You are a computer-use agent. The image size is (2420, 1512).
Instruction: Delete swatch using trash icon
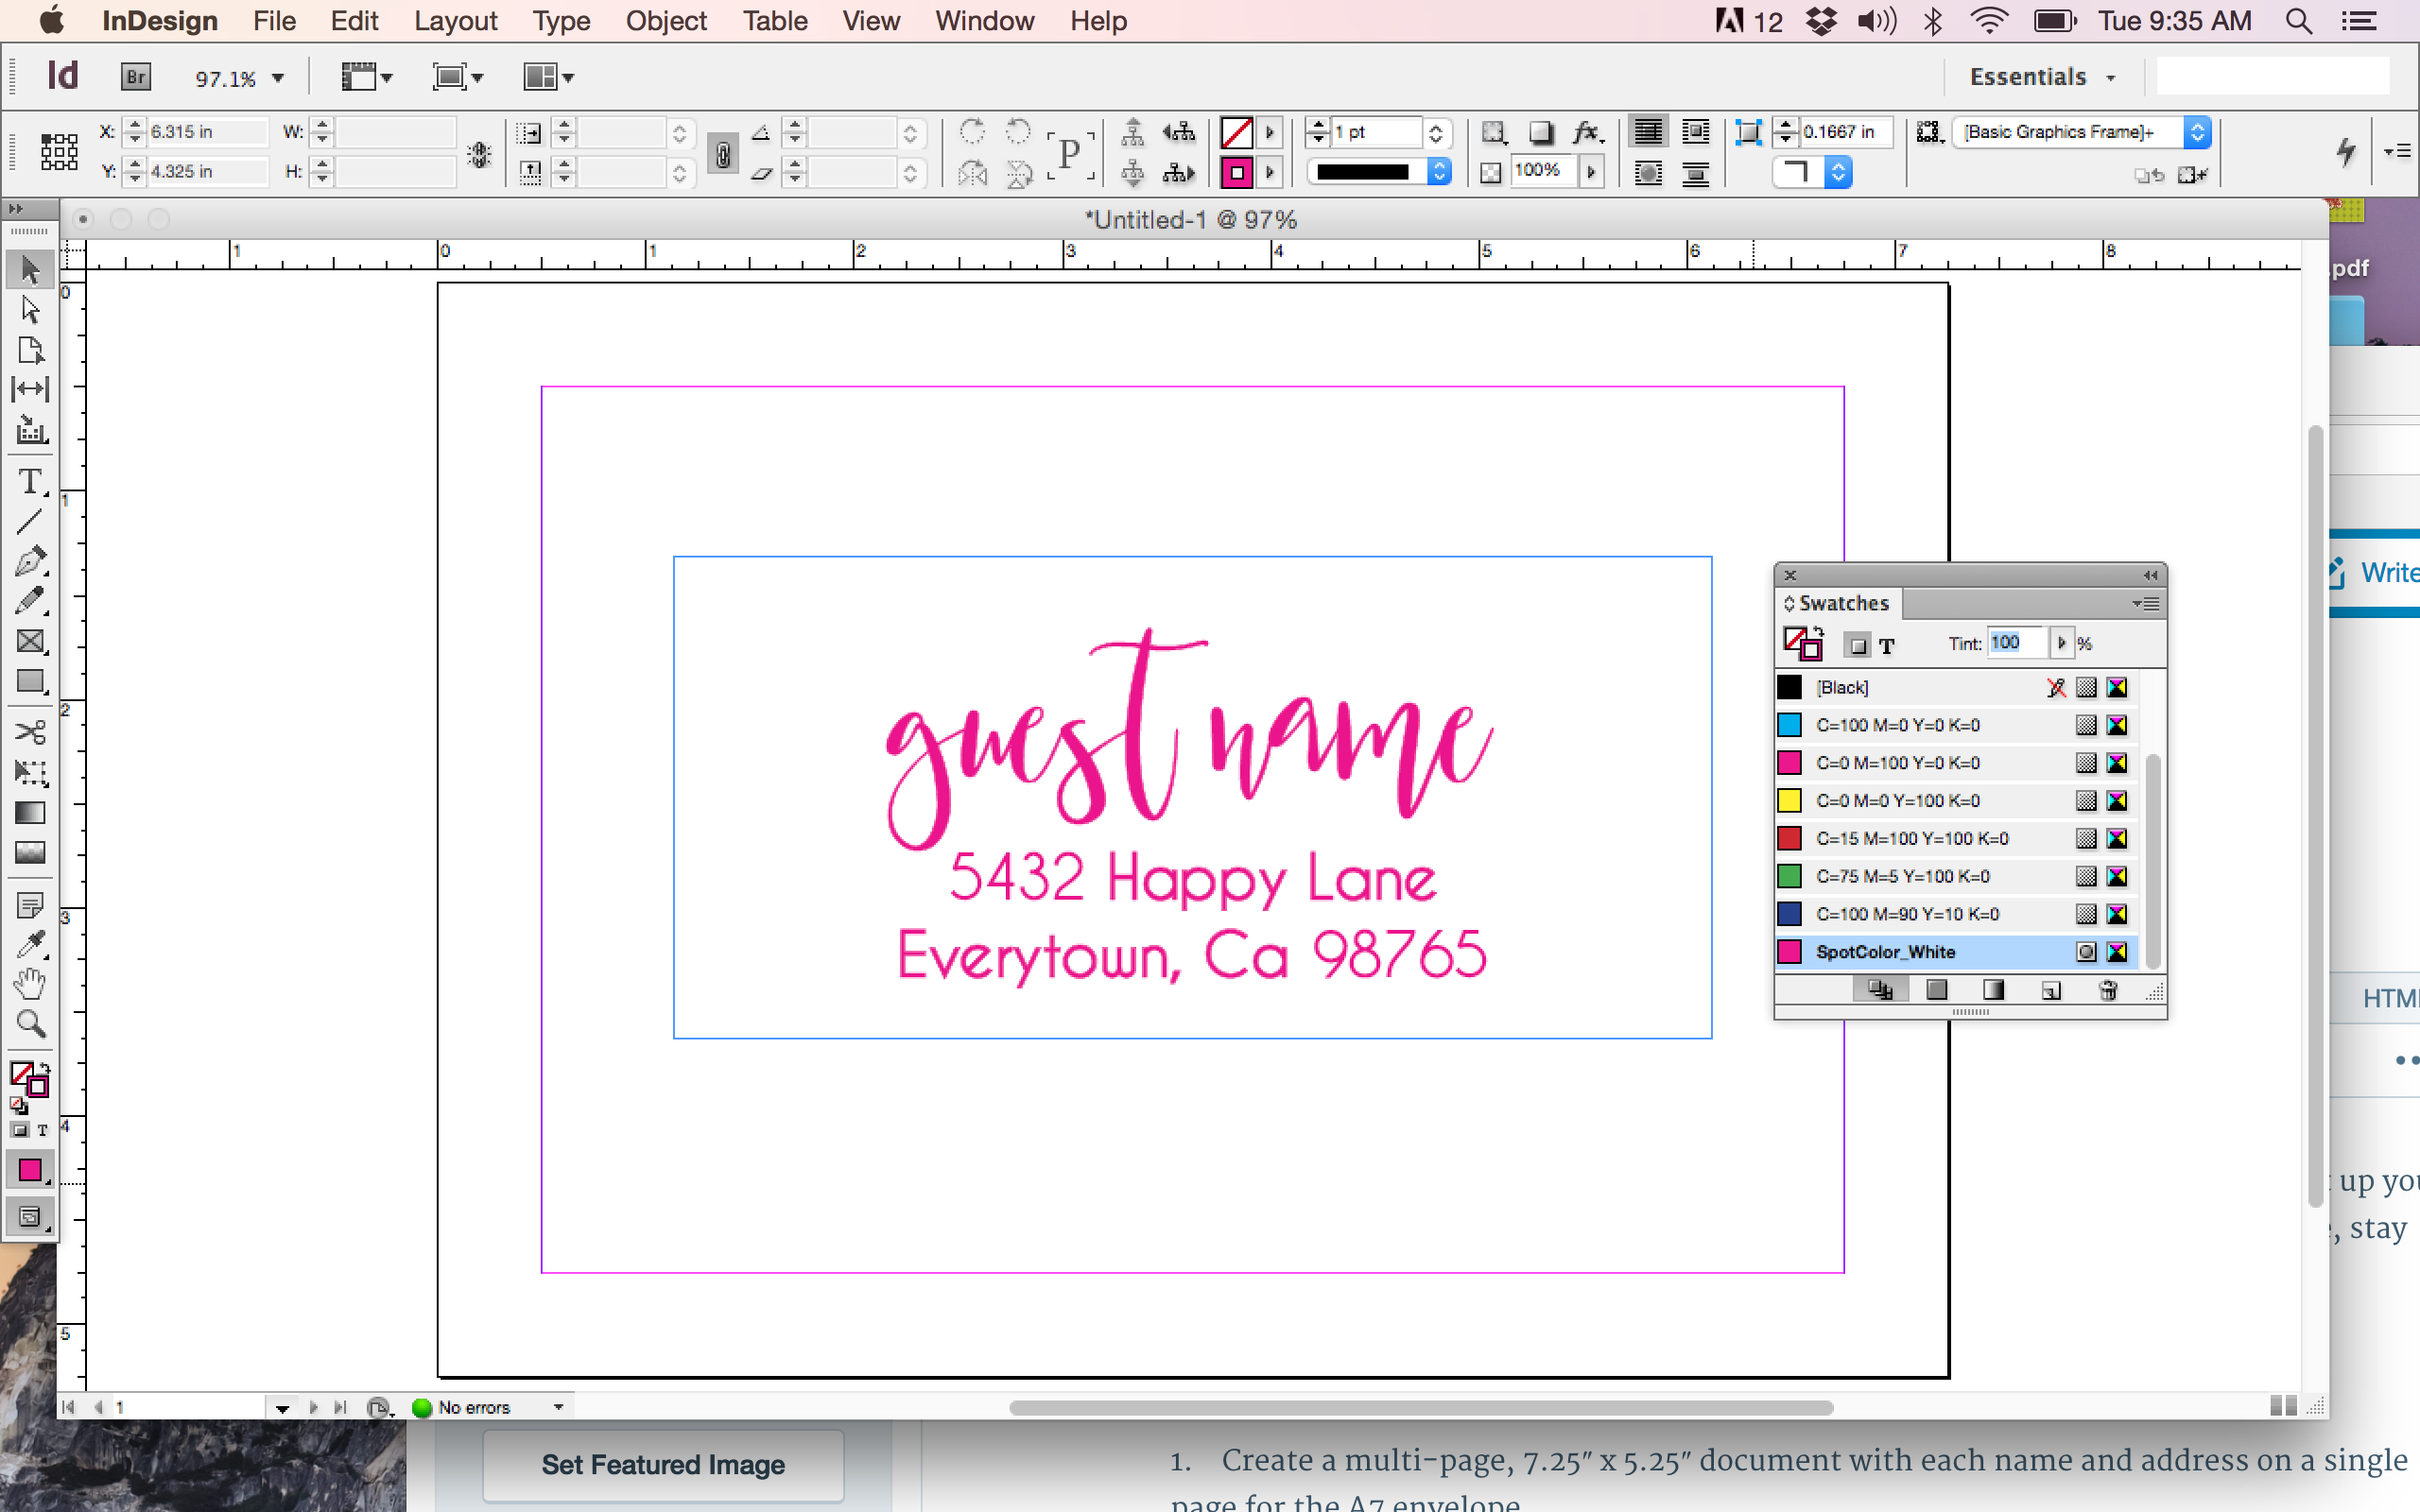2108,990
